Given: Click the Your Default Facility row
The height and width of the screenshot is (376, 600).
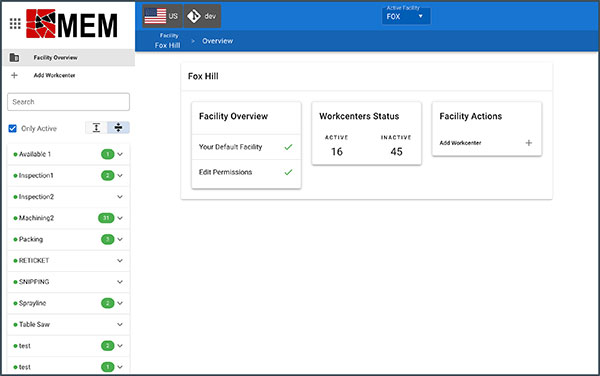Looking at the screenshot, I should 246,147.
